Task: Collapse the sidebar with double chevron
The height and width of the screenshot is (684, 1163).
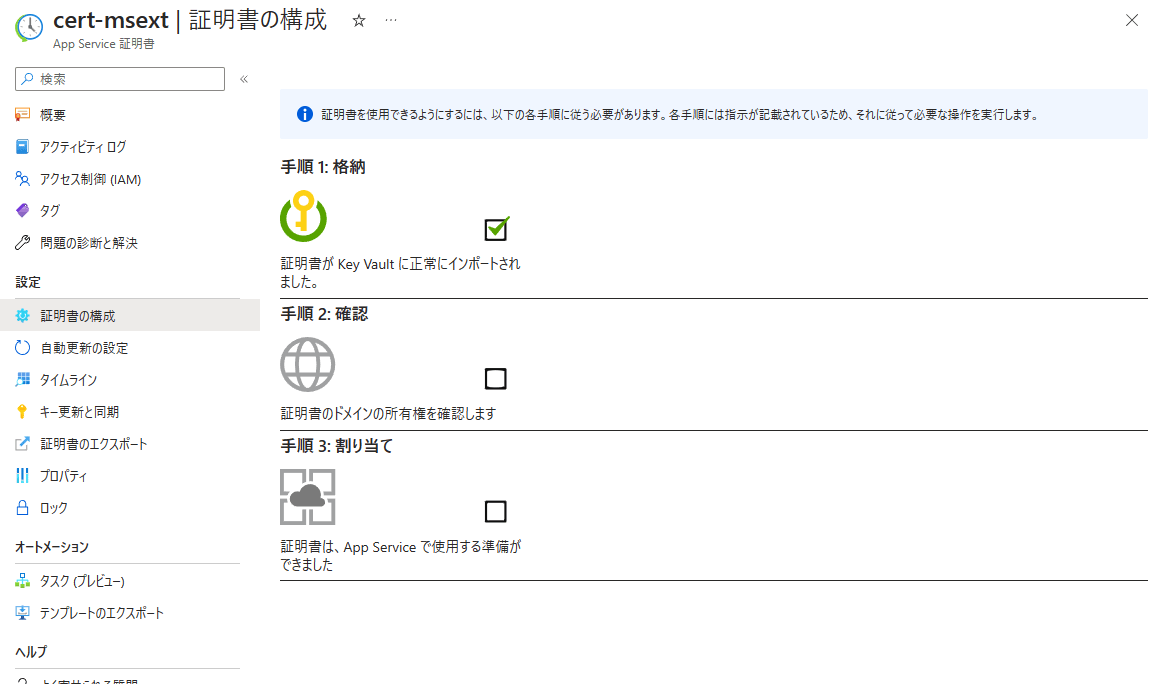Action: click(x=244, y=79)
